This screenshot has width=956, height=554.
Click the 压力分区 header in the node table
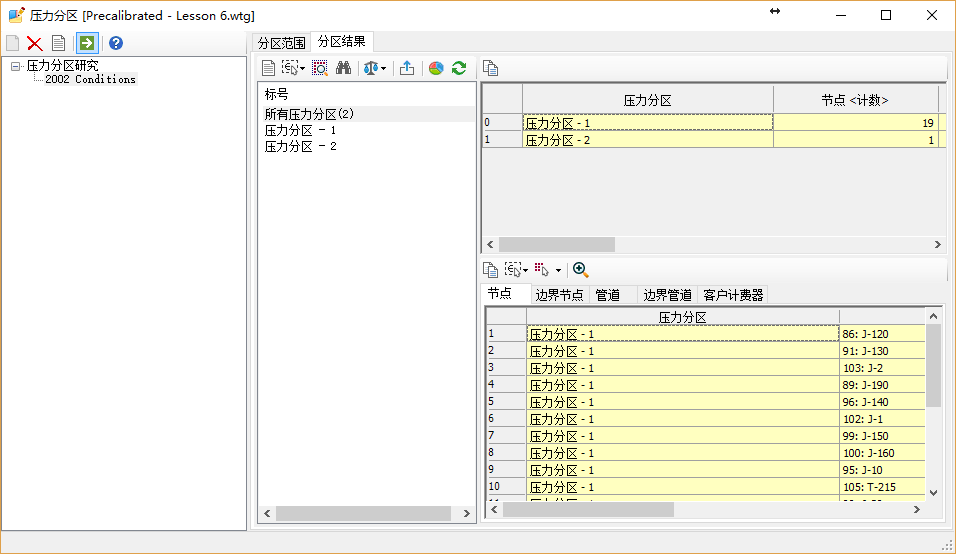pyautogui.click(x=682, y=317)
